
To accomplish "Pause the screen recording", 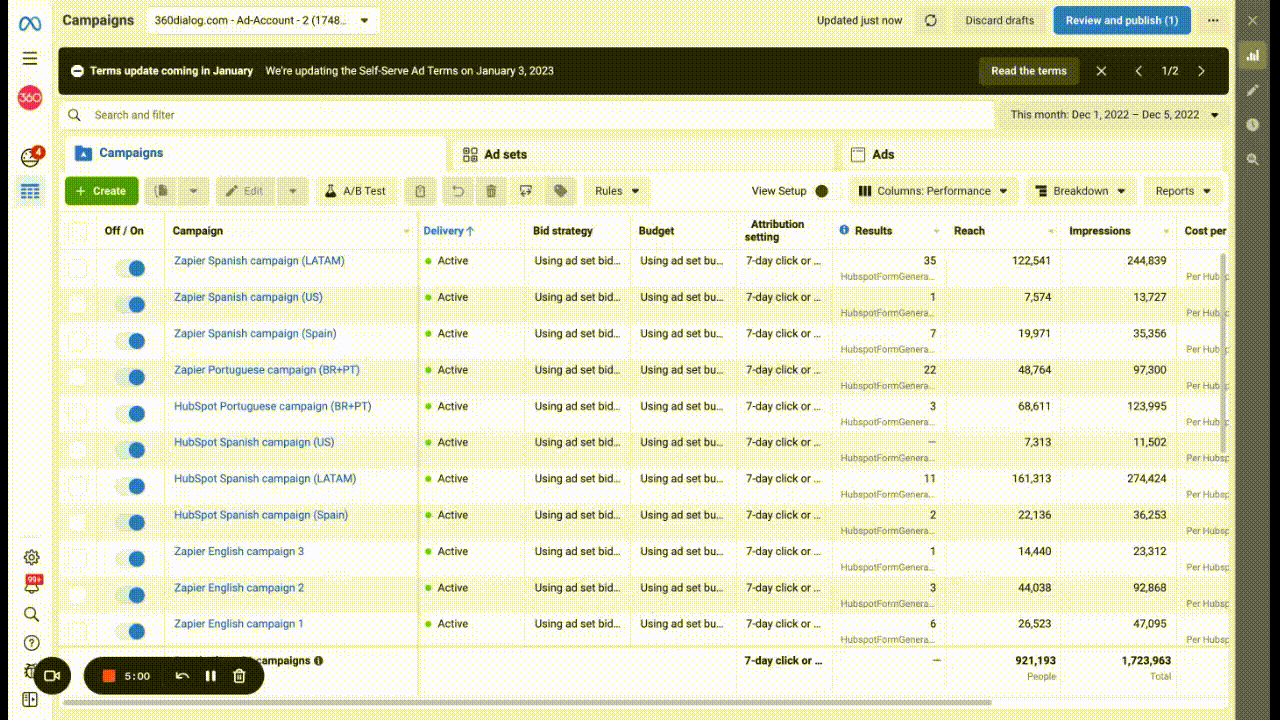I will [211, 676].
